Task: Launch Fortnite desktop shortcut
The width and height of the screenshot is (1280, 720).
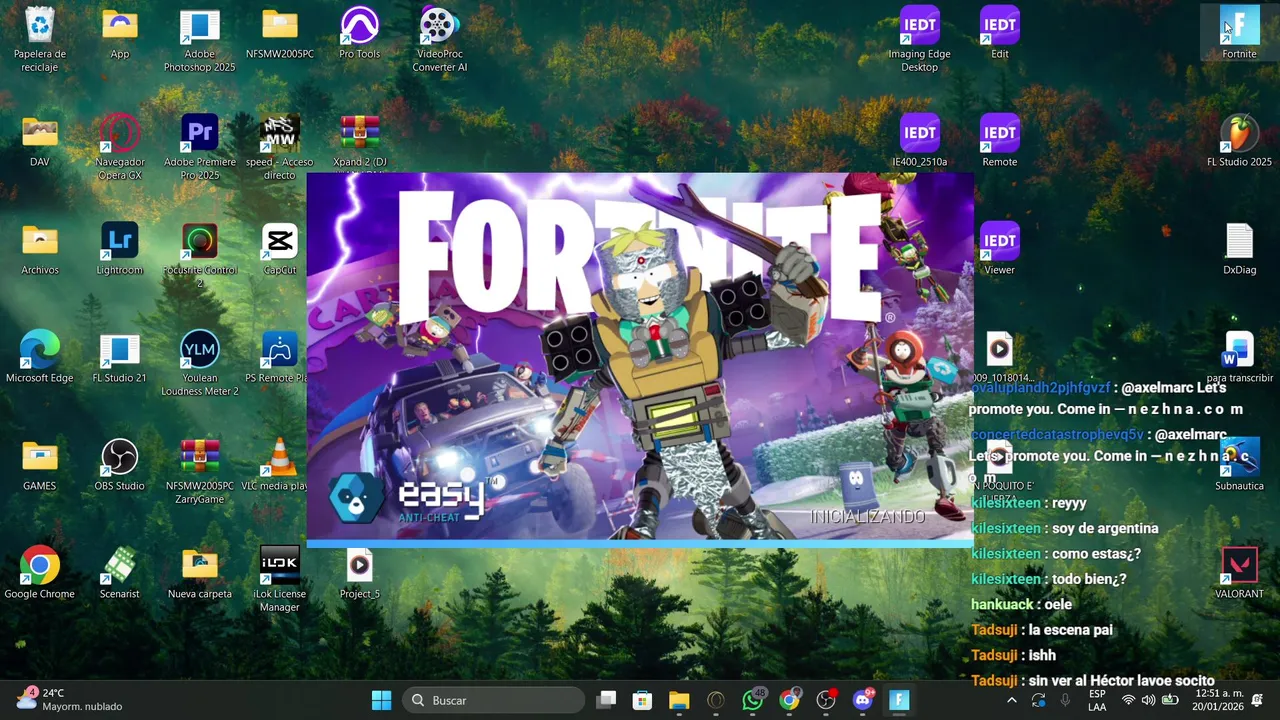Action: tap(1240, 33)
